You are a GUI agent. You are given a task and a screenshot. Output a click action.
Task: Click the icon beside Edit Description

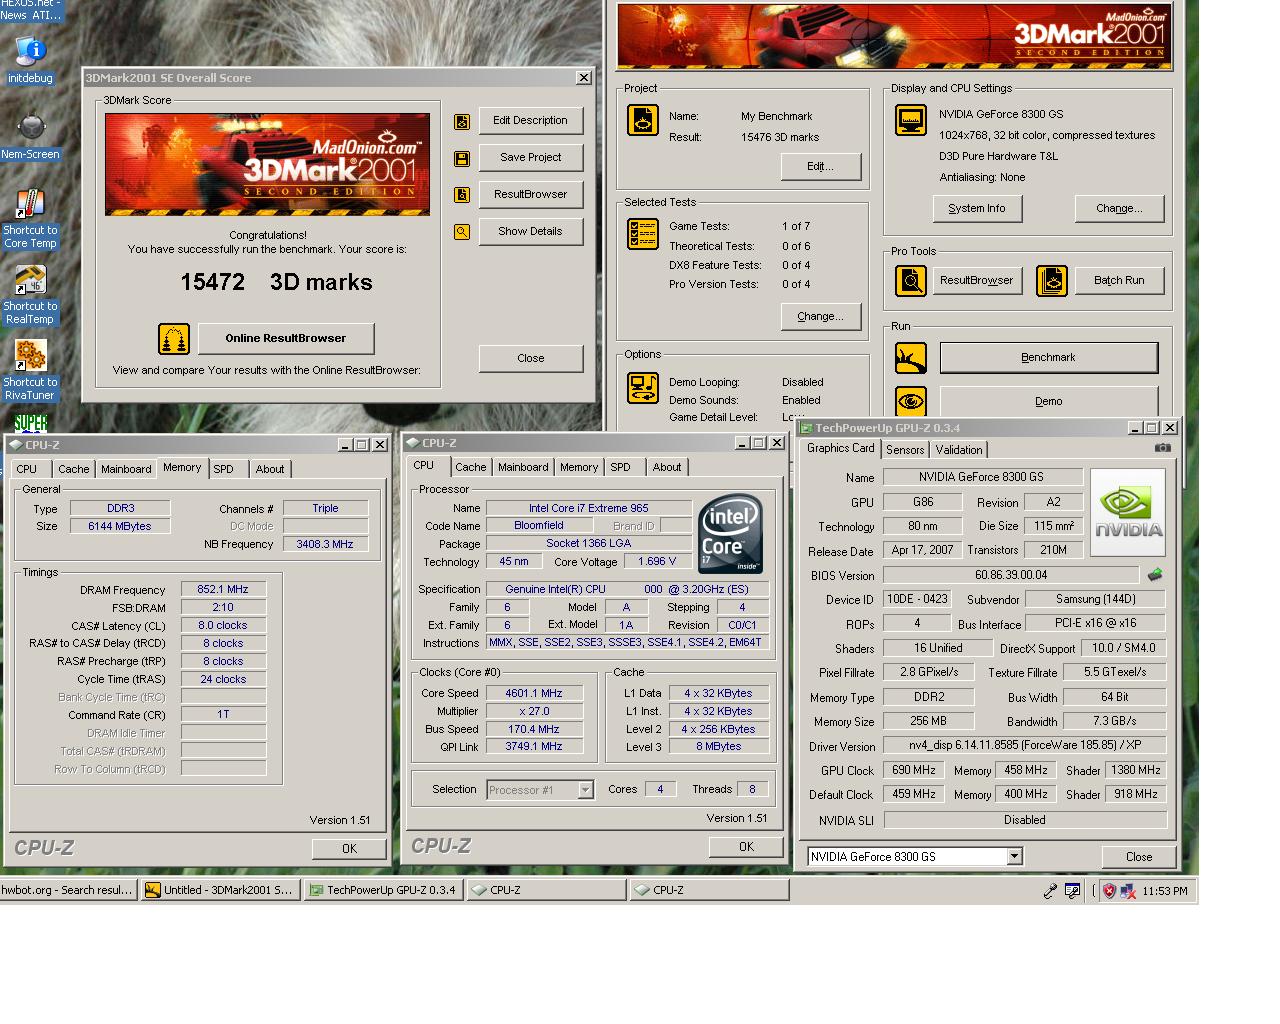[462, 121]
